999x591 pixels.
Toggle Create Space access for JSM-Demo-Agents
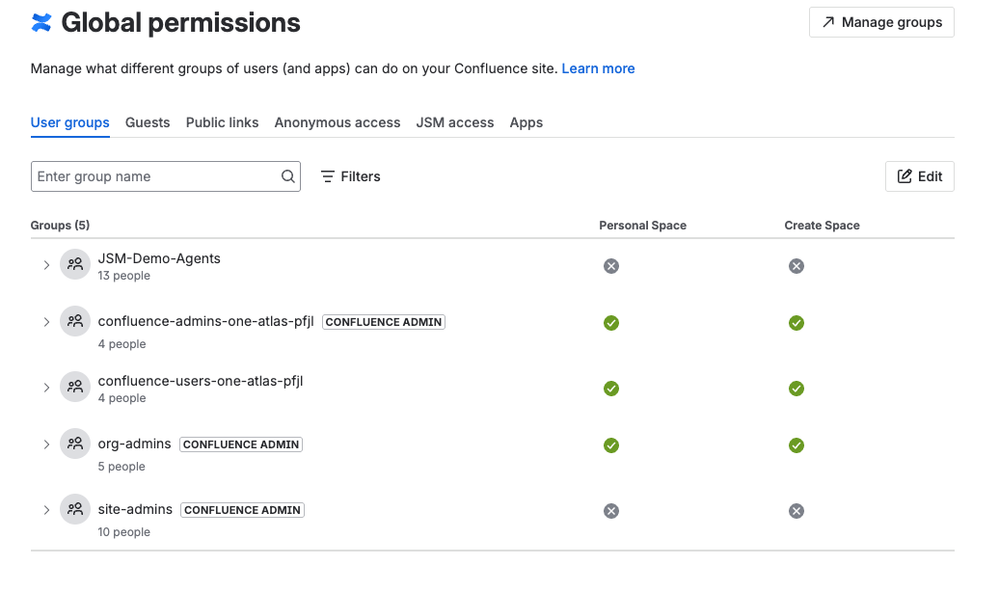(x=796, y=265)
